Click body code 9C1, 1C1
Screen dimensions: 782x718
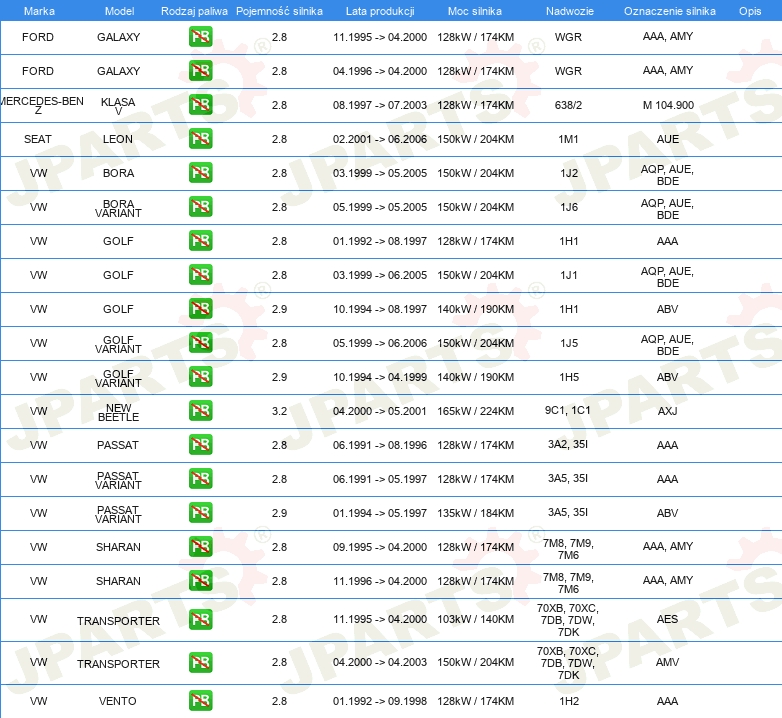(x=568, y=410)
